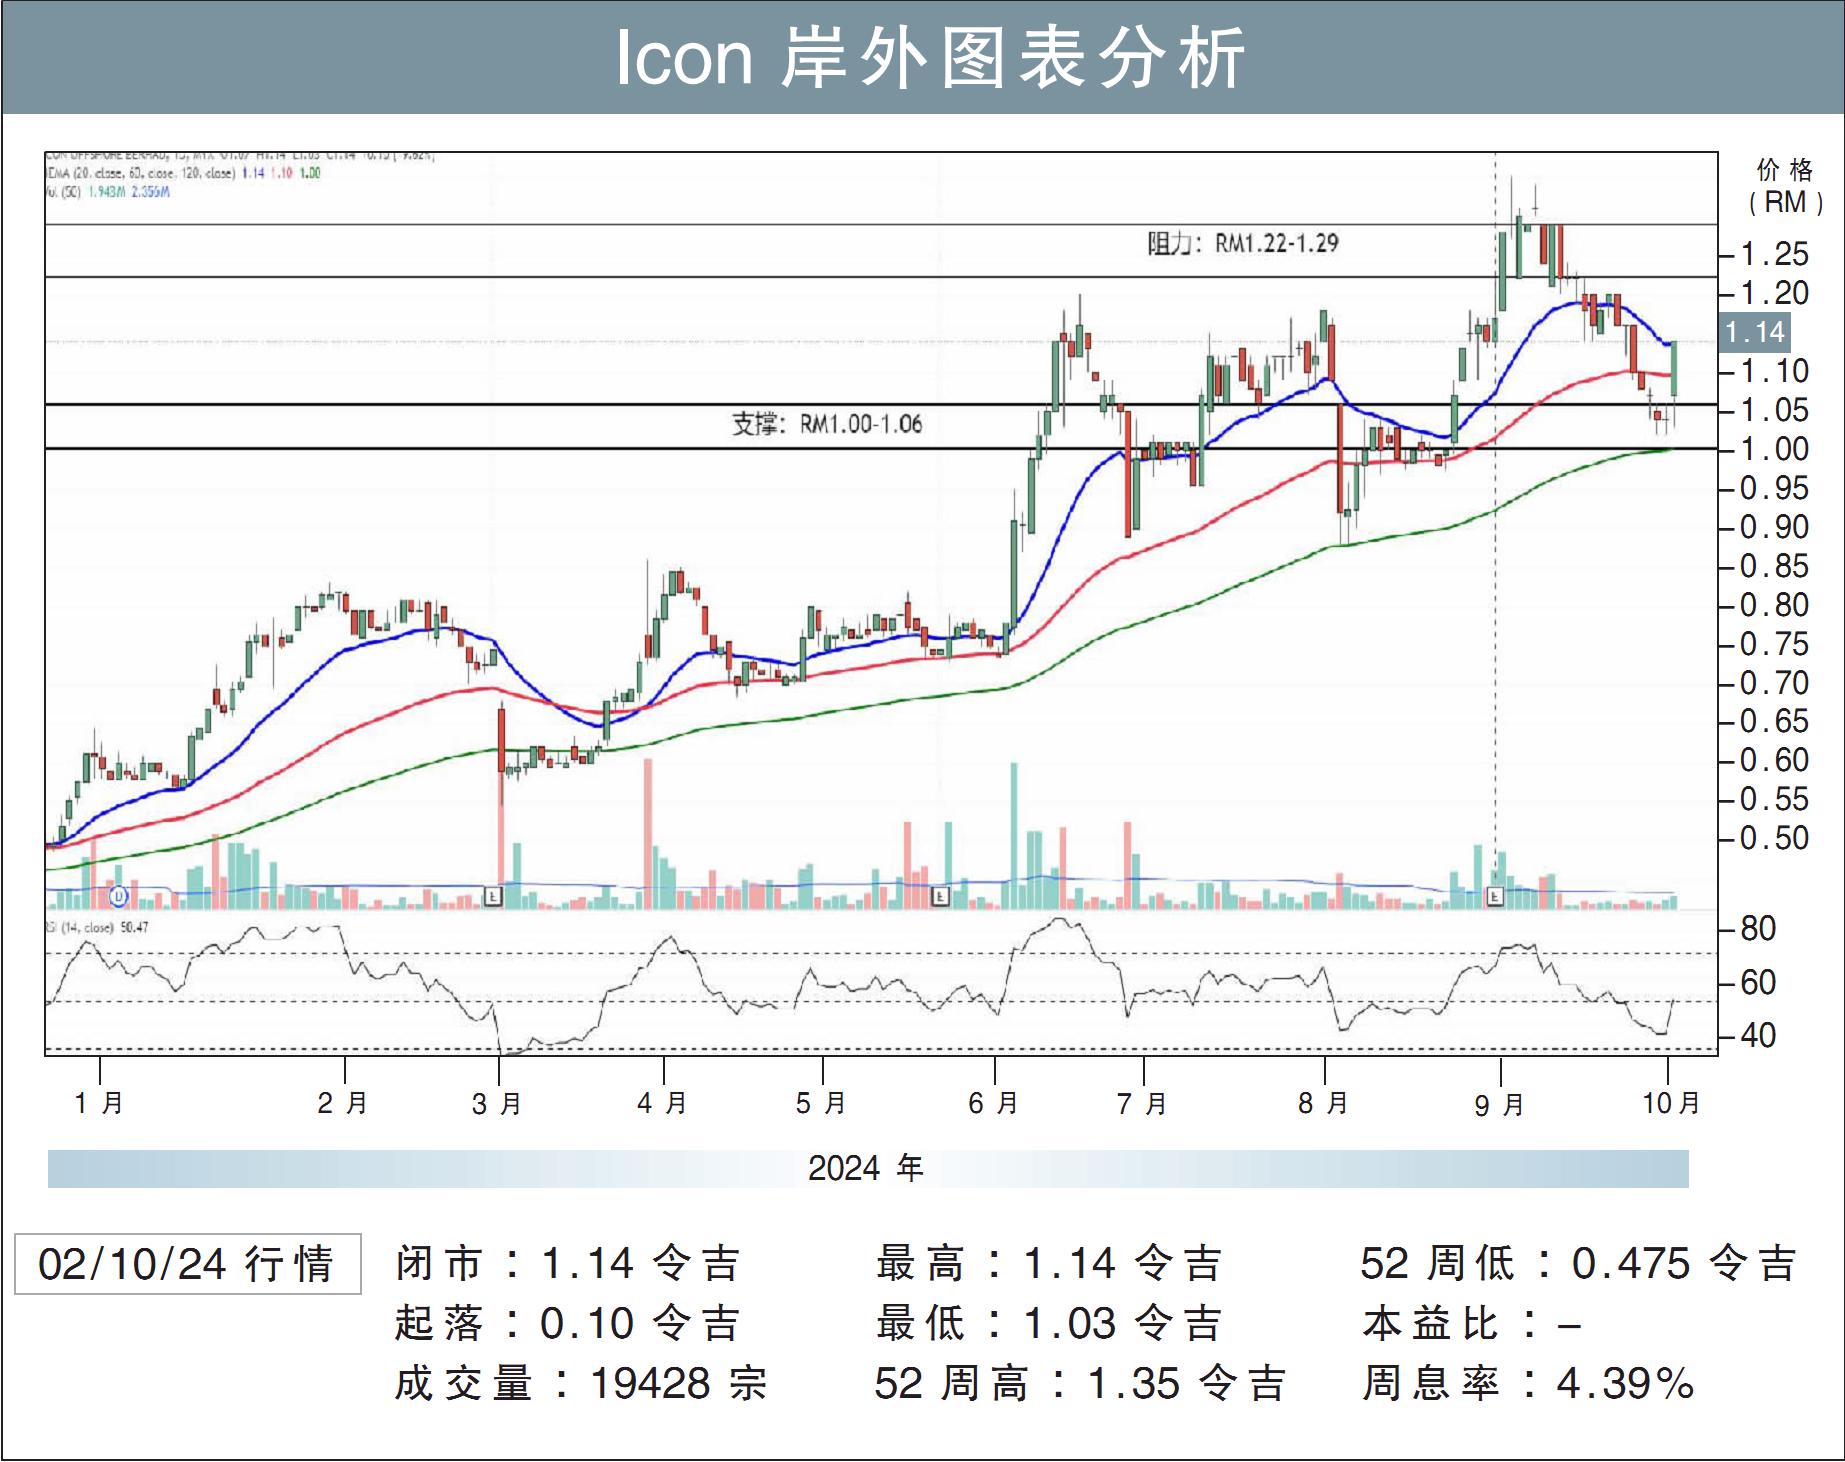Click the 1.05 price axis label

(x=1774, y=410)
